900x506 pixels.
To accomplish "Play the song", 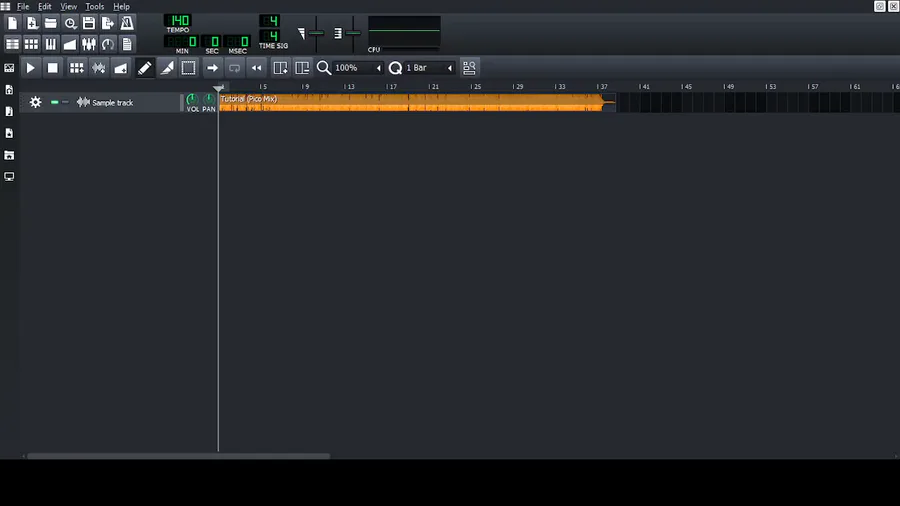I will tap(30, 68).
